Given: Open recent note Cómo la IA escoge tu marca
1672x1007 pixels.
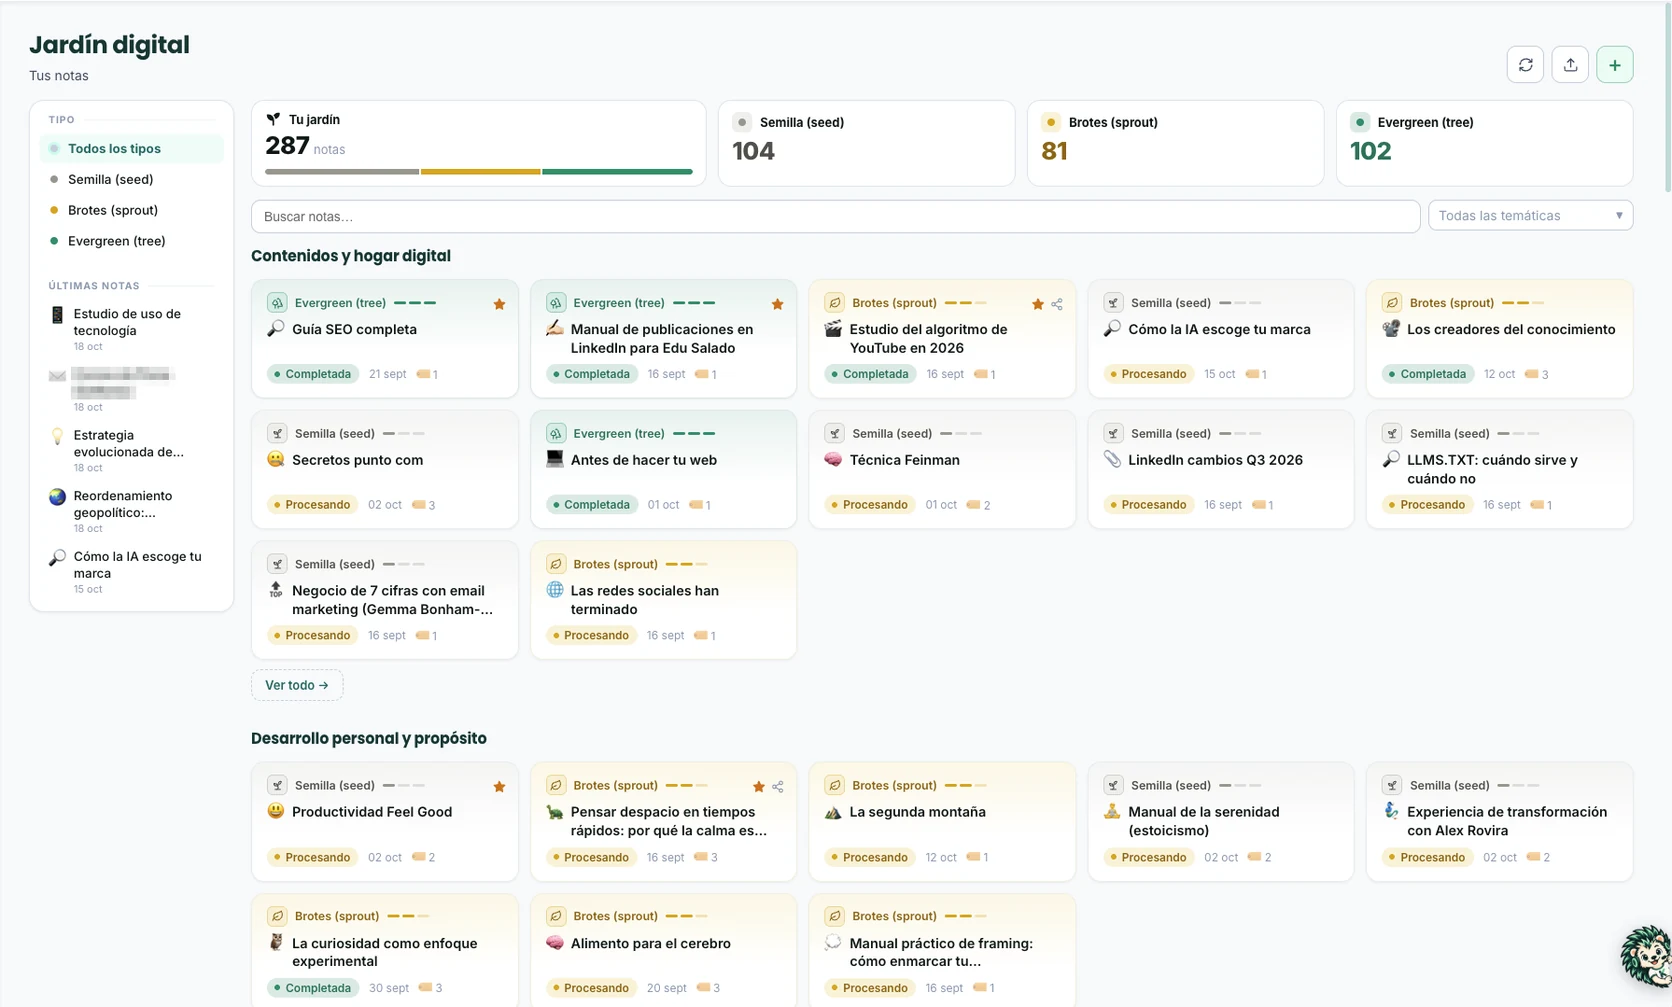Looking at the screenshot, I should (x=132, y=571).
